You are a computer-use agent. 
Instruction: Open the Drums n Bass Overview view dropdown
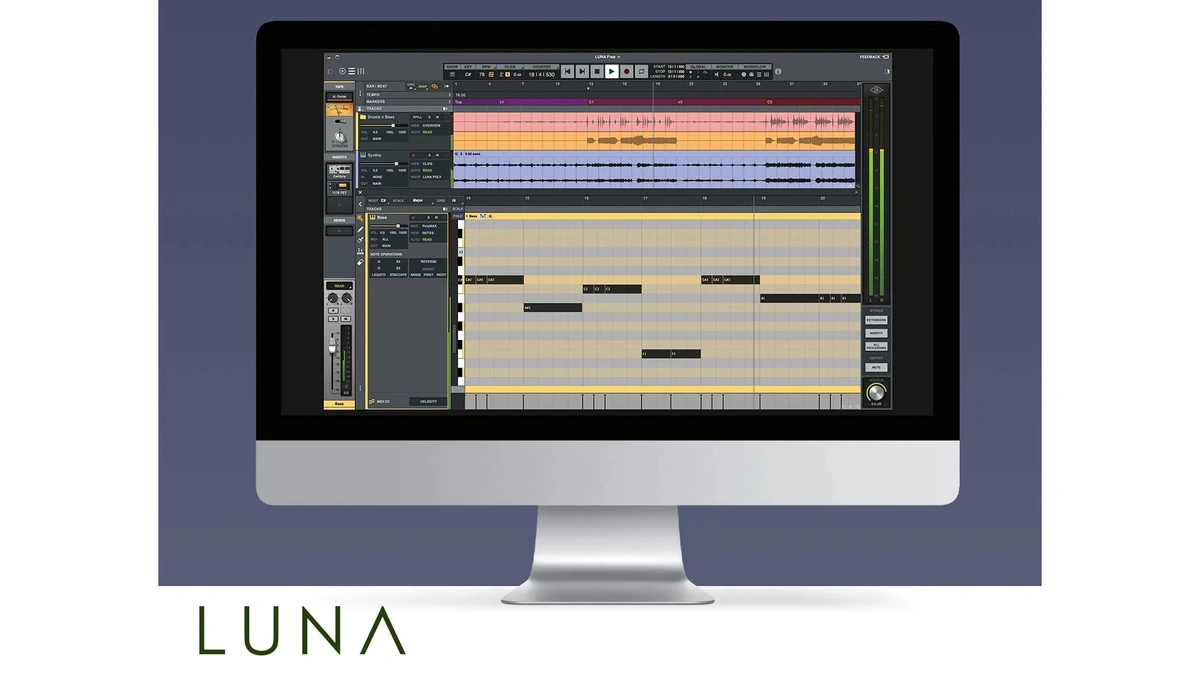431,125
